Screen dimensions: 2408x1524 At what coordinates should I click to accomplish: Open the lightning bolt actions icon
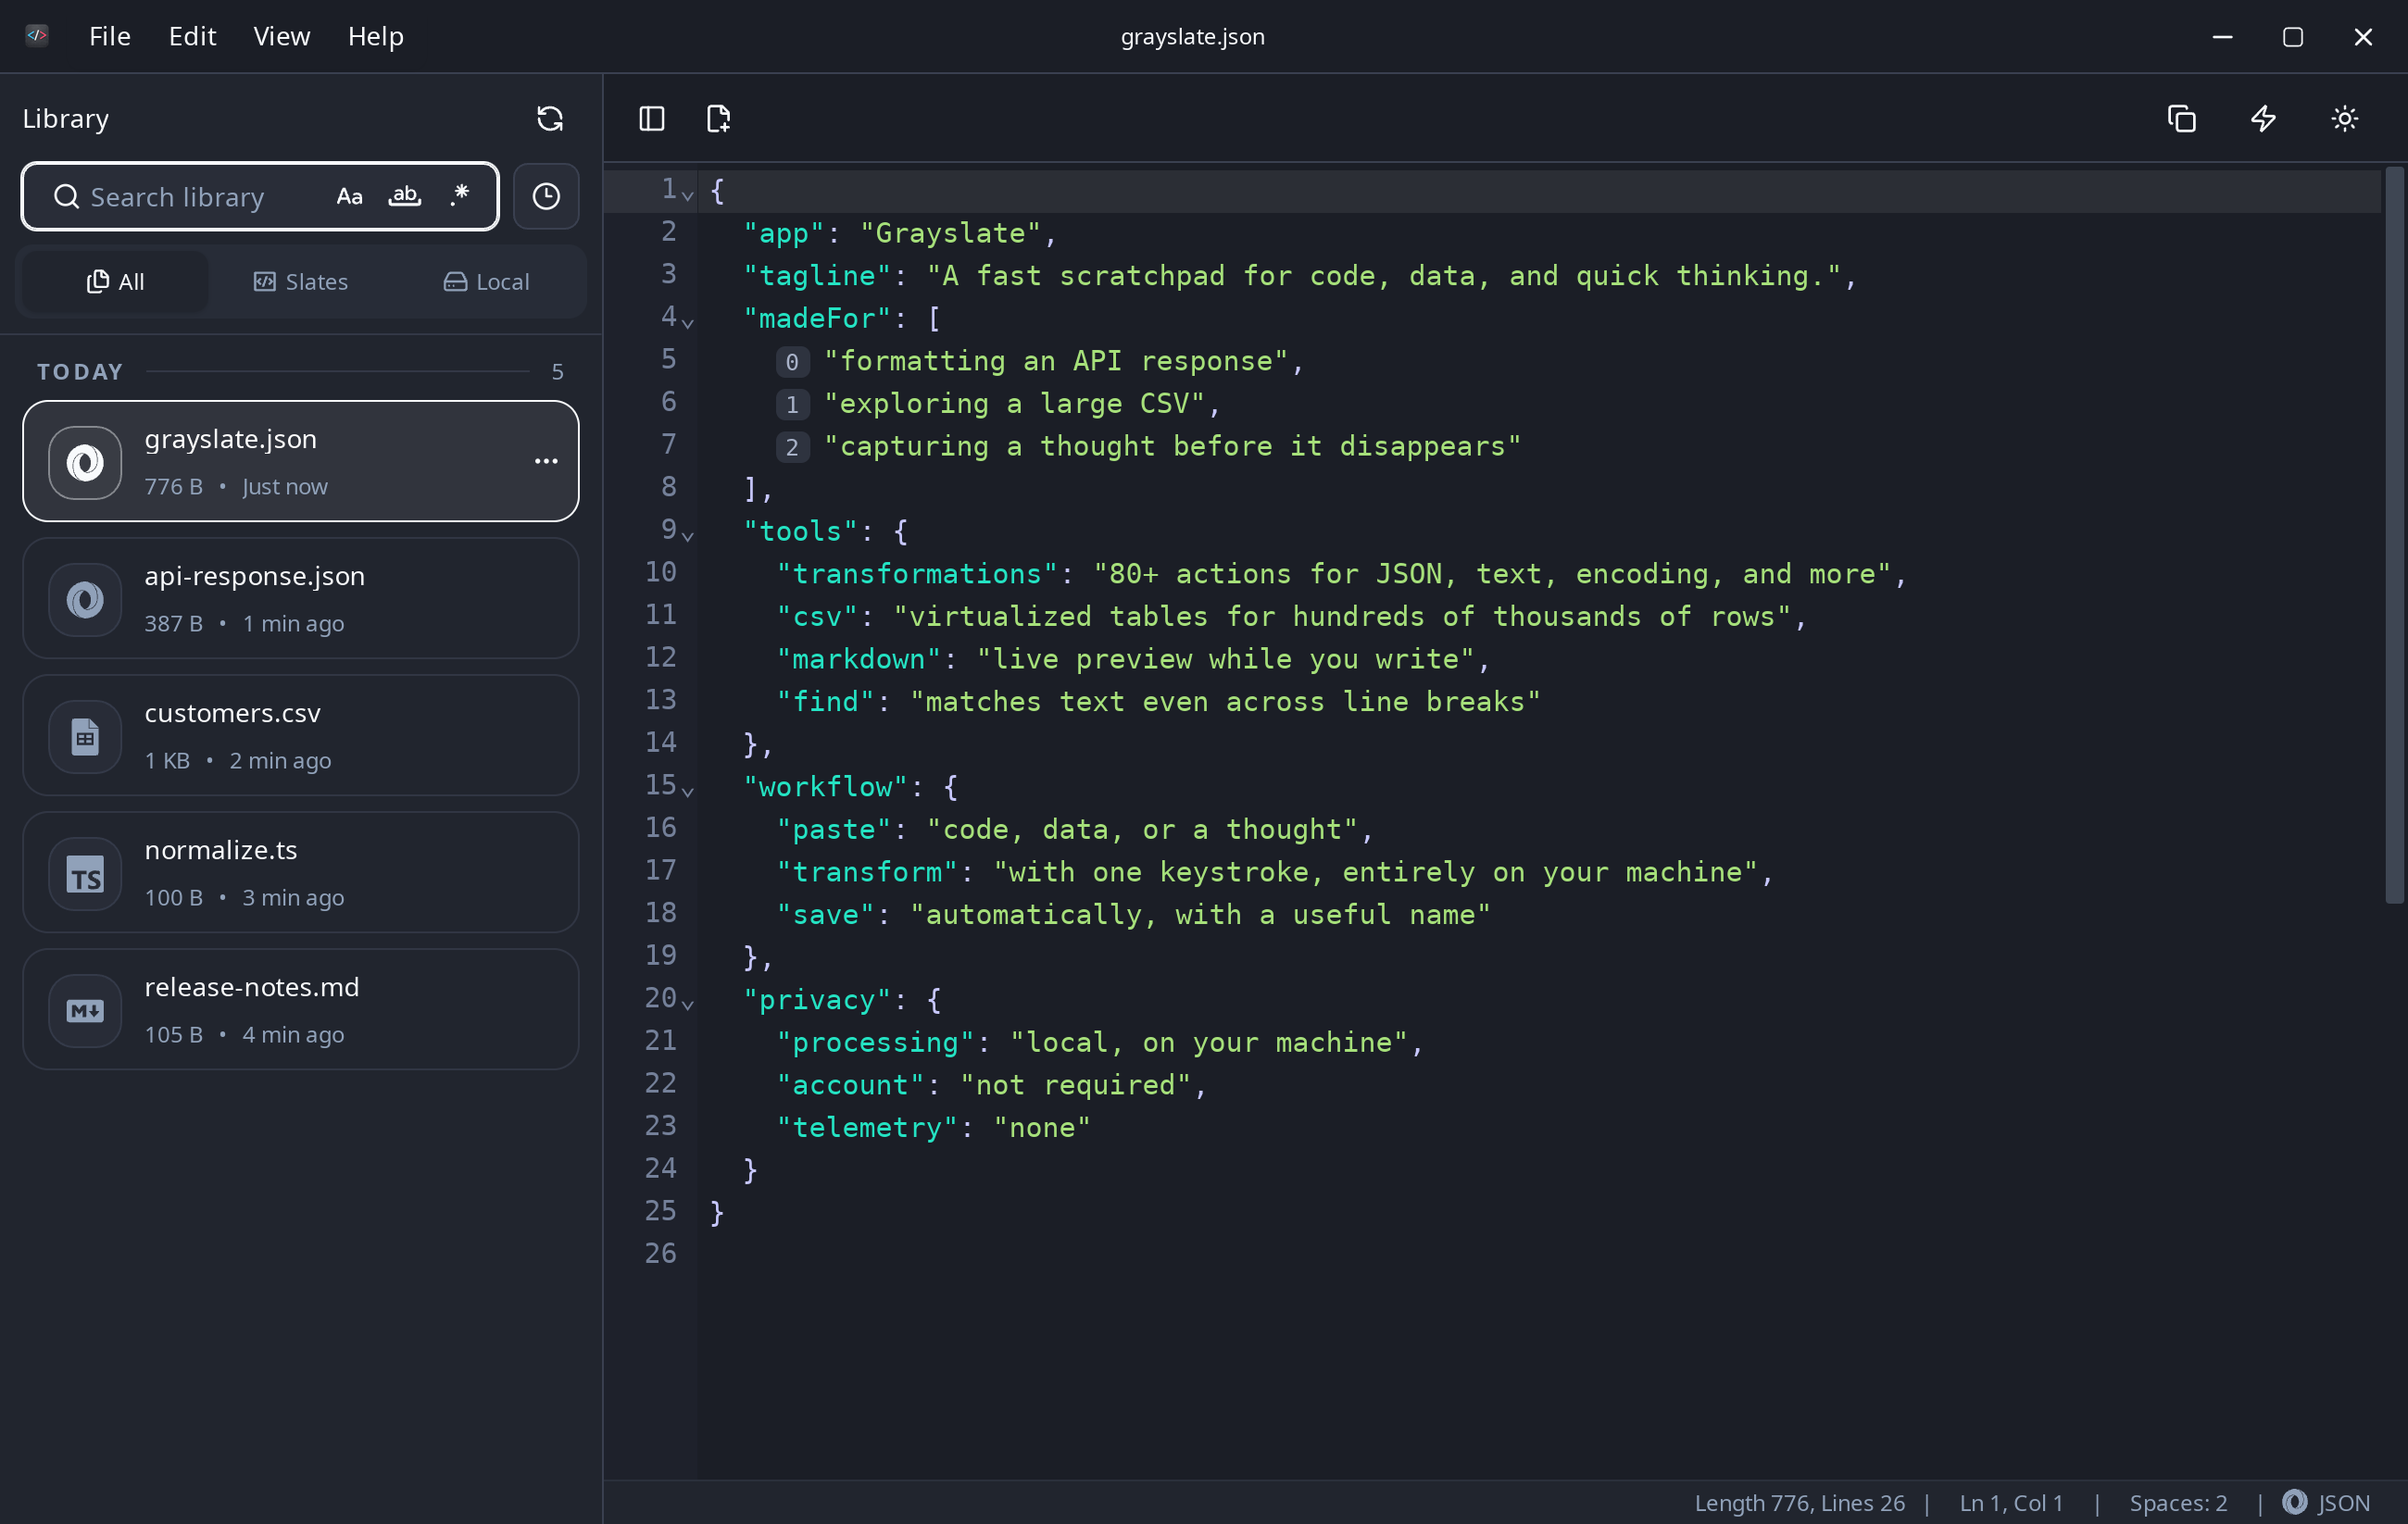pyautogui.click(x=2264, y=119)
